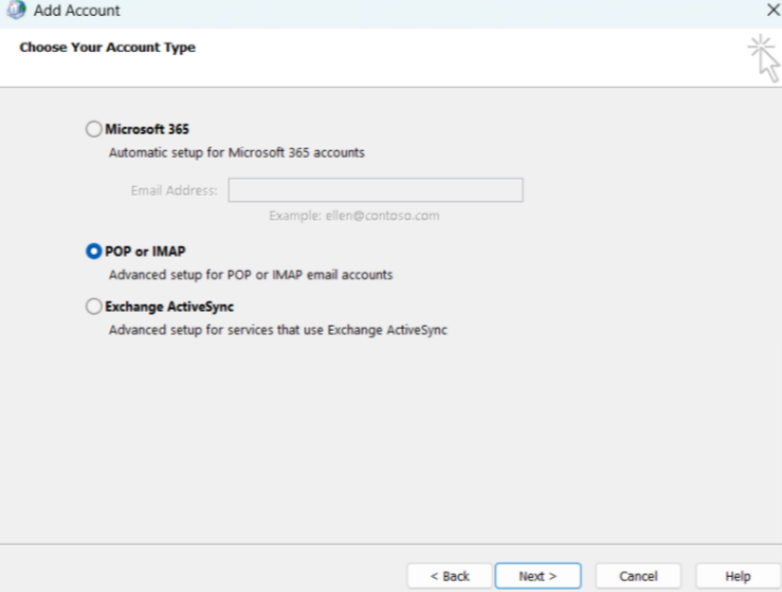The image size is (782, 592).
Task: Click the 'Example: ellen@contoso.com' hint text
Action: (x=354, y=216)
